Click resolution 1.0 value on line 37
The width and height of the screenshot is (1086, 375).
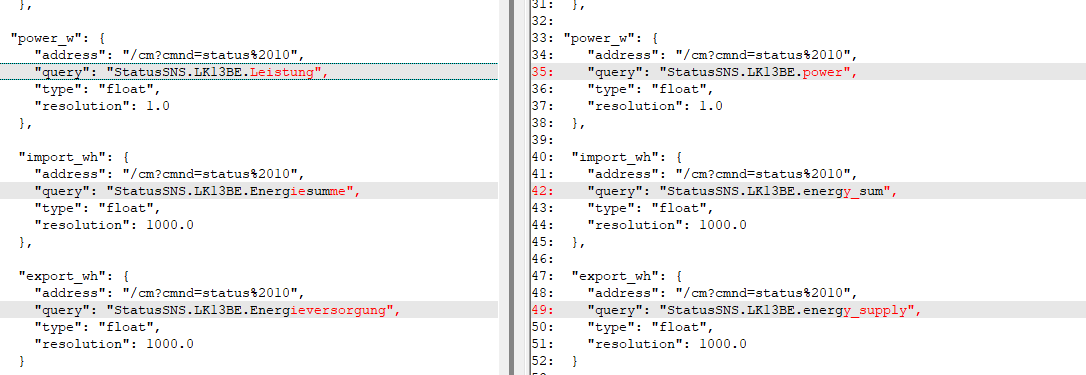(711, 106)
